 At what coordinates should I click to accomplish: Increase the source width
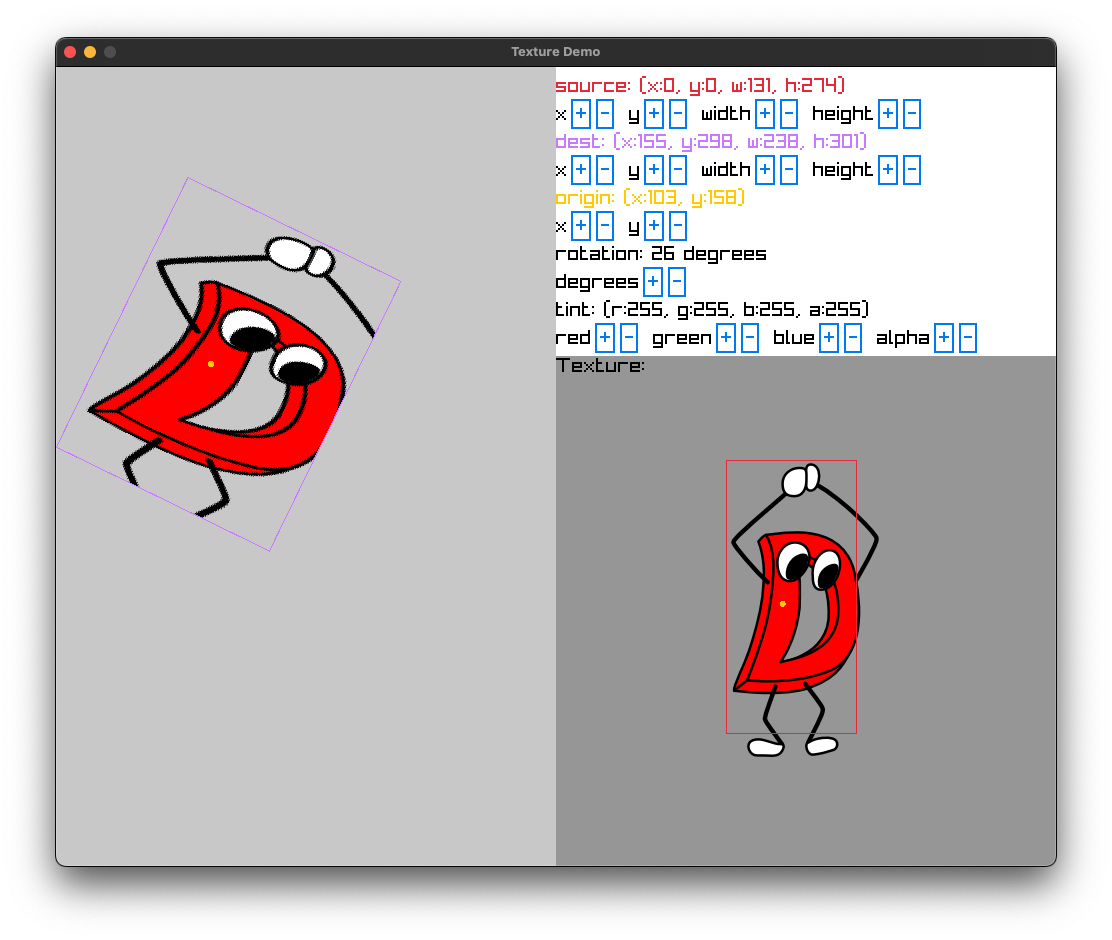[765, 113]
